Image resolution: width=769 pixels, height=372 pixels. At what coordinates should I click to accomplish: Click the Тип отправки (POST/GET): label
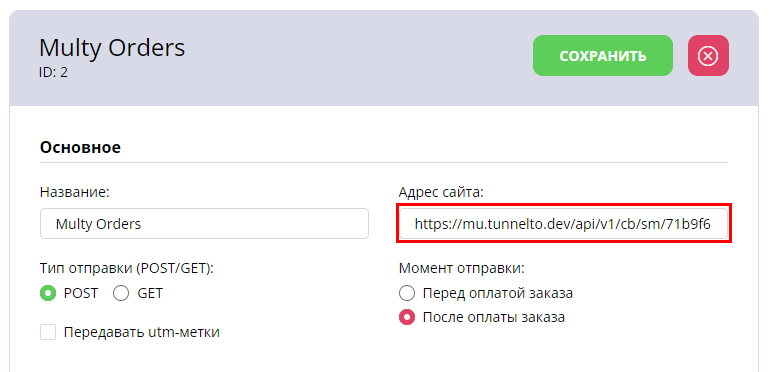pos(128,268)
